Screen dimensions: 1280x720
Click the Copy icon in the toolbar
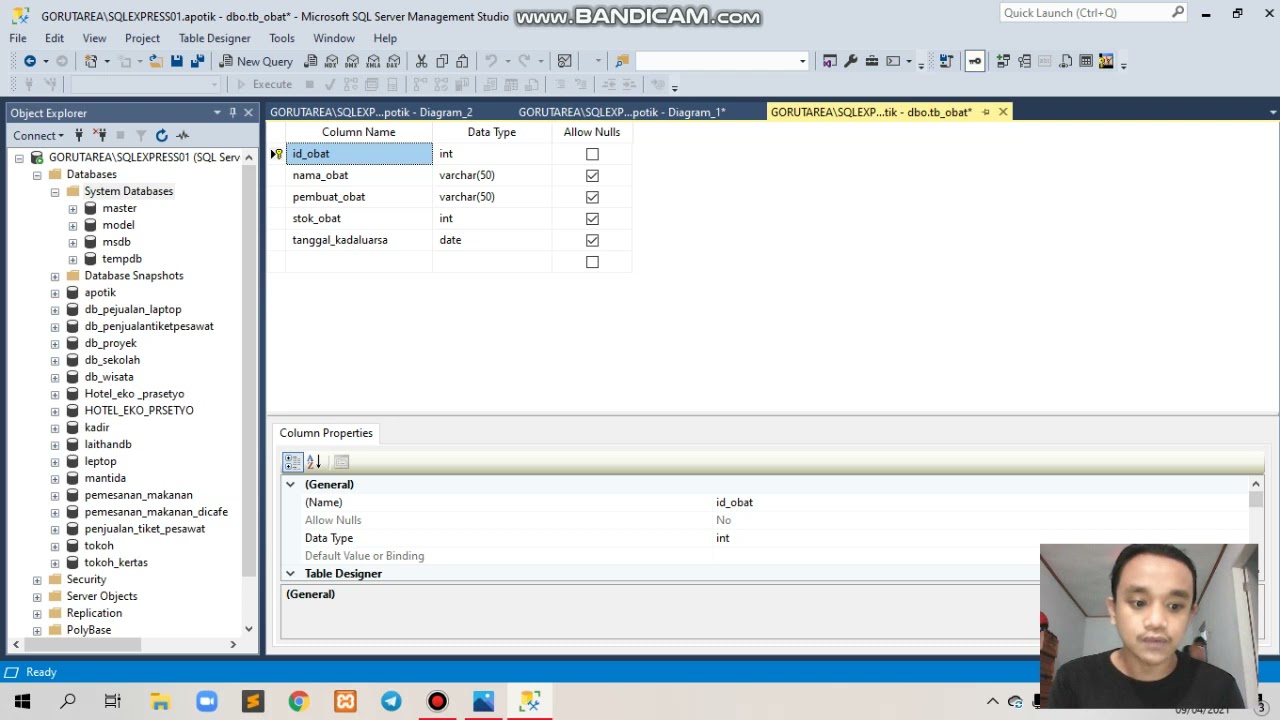442,61
